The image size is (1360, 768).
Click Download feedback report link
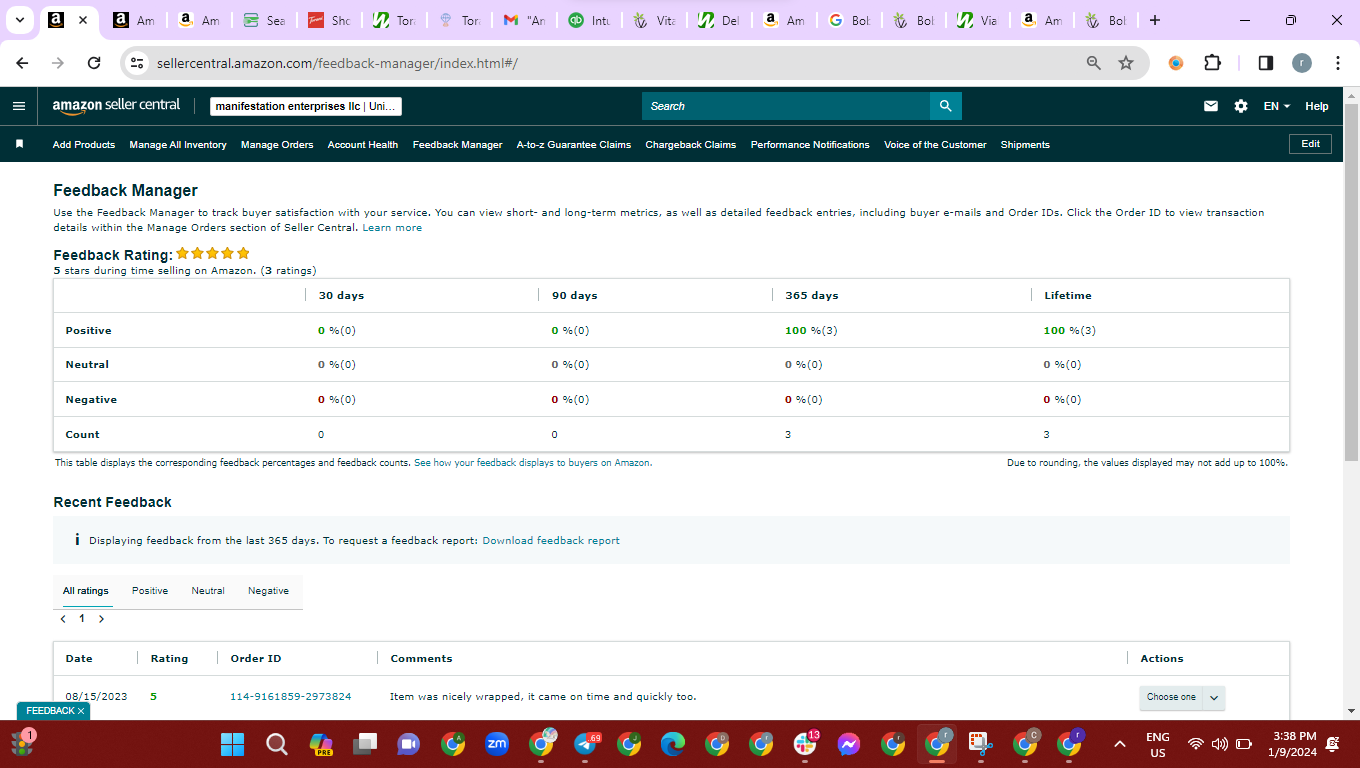coord(551,541)
